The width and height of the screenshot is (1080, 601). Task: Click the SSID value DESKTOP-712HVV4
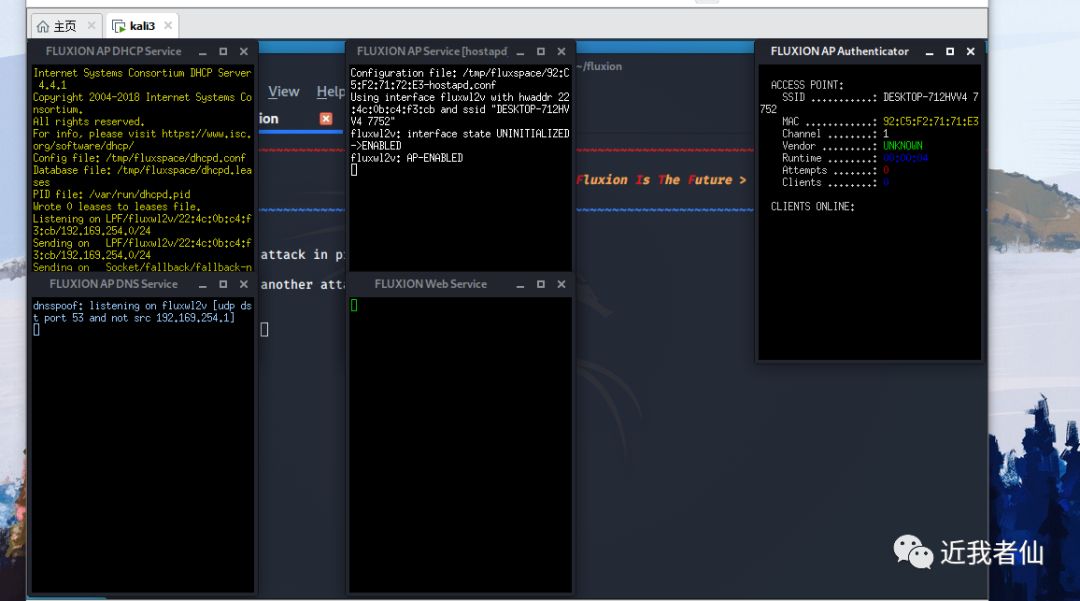(x=925, y=98)
